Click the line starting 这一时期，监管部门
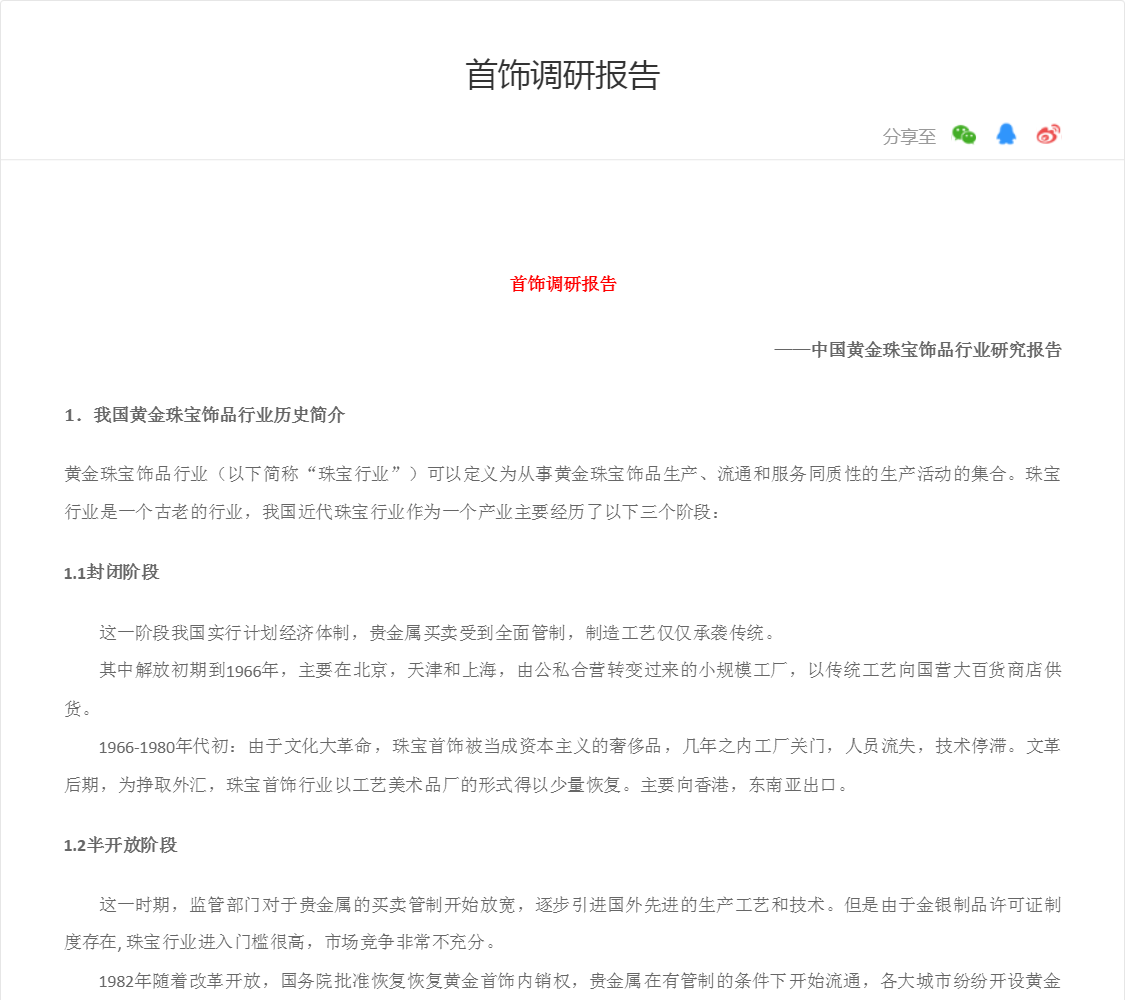This screenshot has height=1000, width=1125. [x=580, y=905]
